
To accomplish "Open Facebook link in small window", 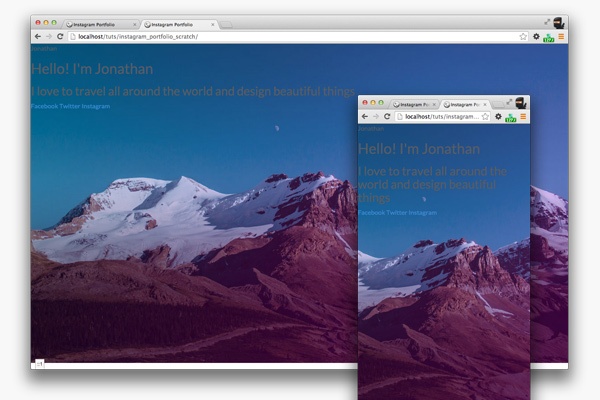I will click(x=372, y=212).
